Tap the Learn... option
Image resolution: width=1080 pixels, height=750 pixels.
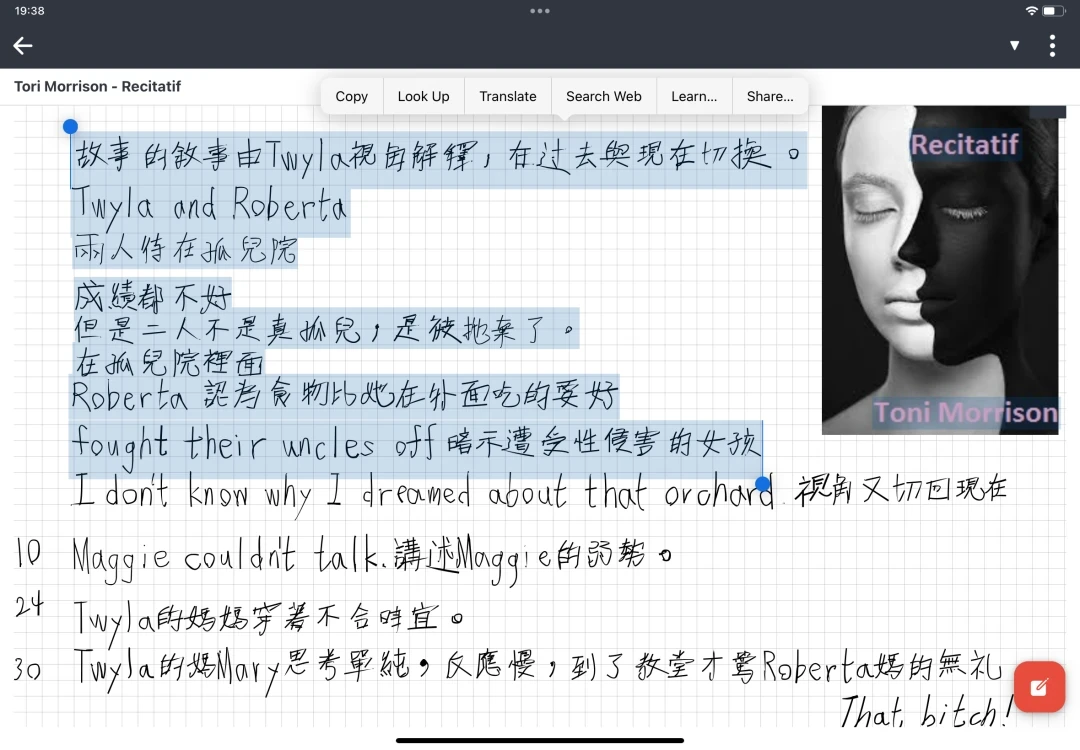pos(694,96)
